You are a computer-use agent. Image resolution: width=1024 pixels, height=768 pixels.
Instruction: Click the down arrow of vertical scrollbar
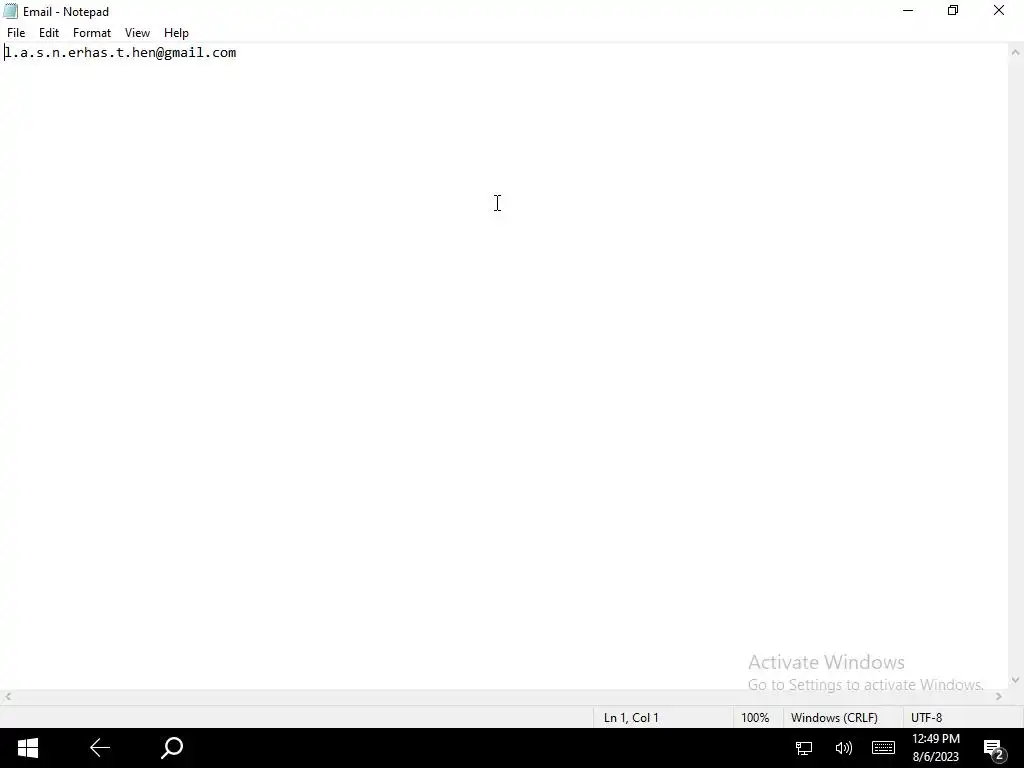pos(1015,680)
